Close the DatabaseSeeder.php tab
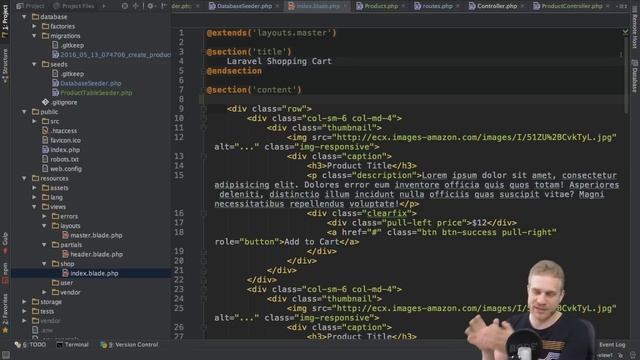Image resolution: width=640 pixels, height=360 pixels. [x=277, y=6]
